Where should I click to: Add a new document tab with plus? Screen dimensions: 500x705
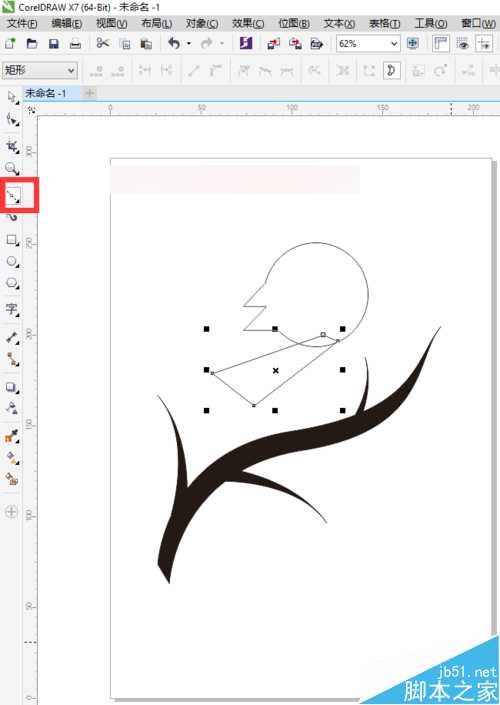point(90,93)
